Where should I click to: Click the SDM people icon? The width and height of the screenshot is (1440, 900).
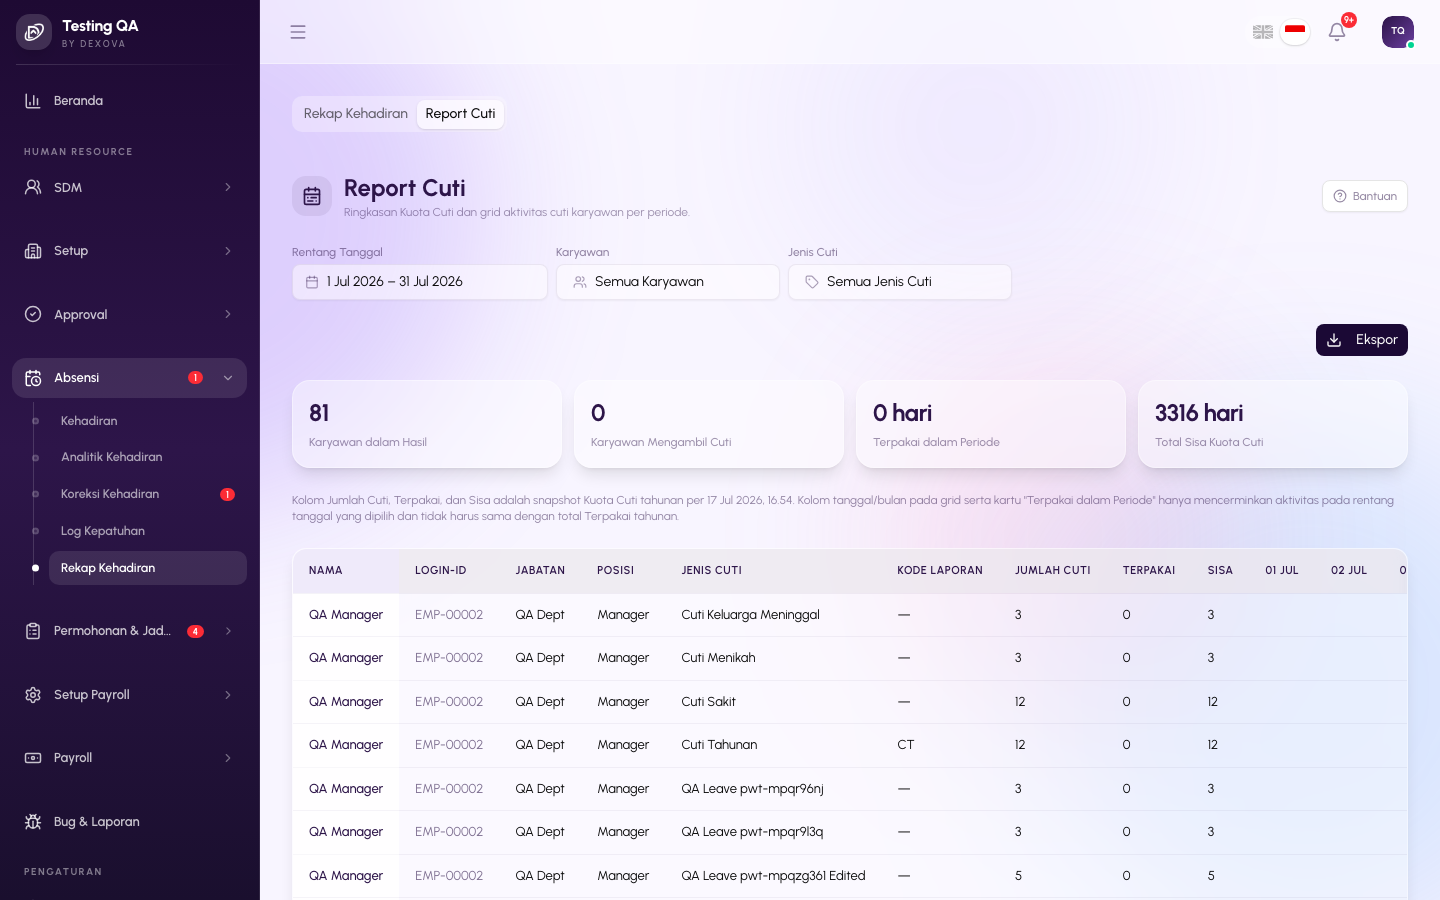[x=33, y=187]
